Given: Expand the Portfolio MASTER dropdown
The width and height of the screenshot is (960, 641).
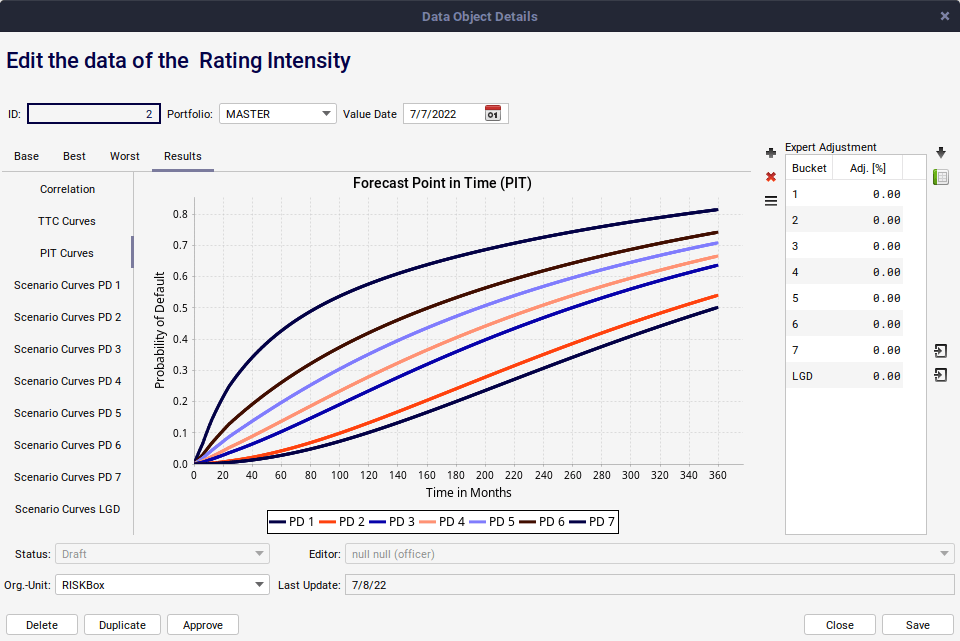Looking at the screenshot, I should pyautogui.click(x=327, y=114).
